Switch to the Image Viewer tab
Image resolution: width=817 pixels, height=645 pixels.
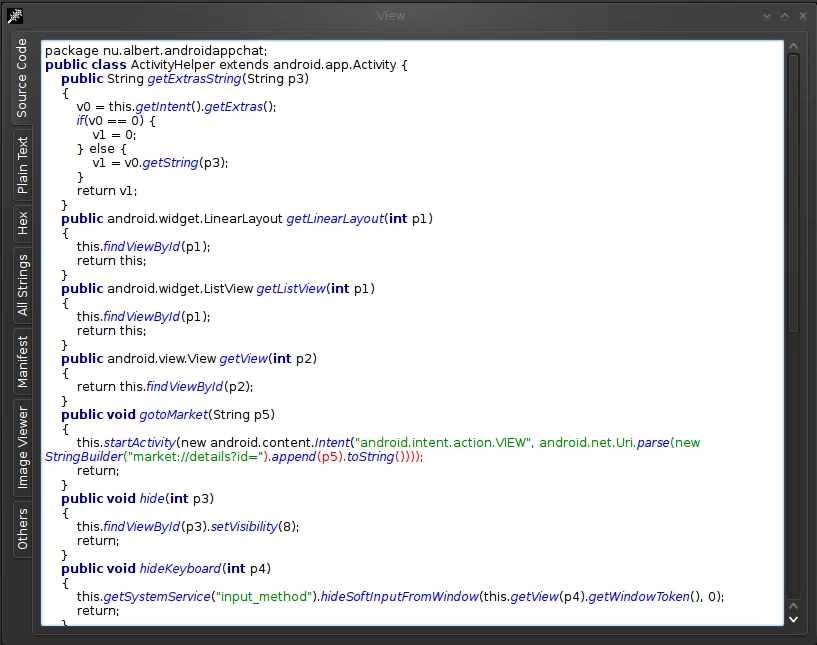point(21,447)
